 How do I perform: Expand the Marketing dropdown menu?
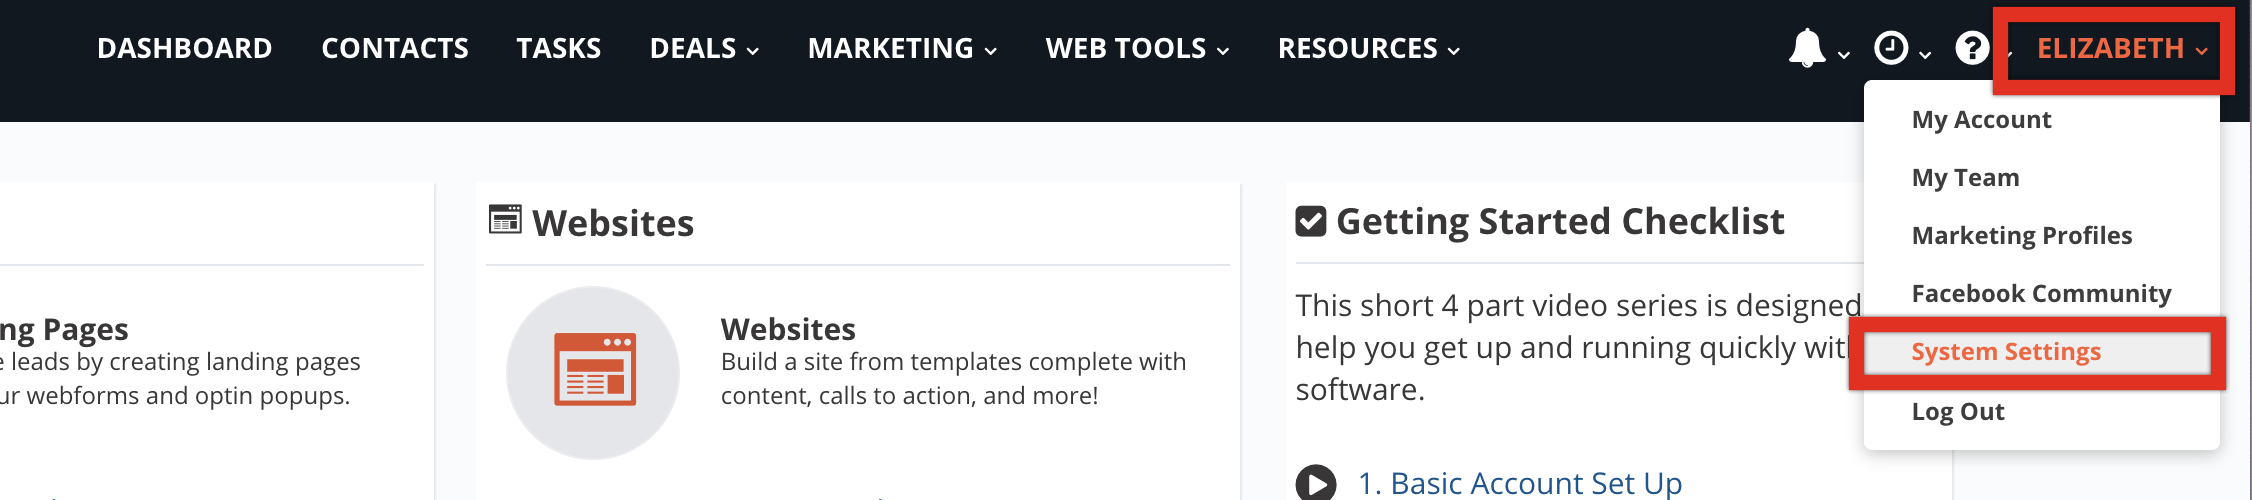coord(902,48)
